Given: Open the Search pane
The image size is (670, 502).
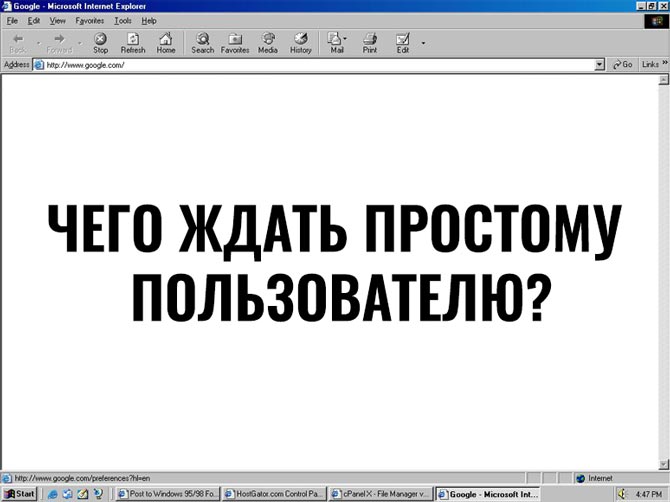Looking at the screenshot, I should pos(203,42).
